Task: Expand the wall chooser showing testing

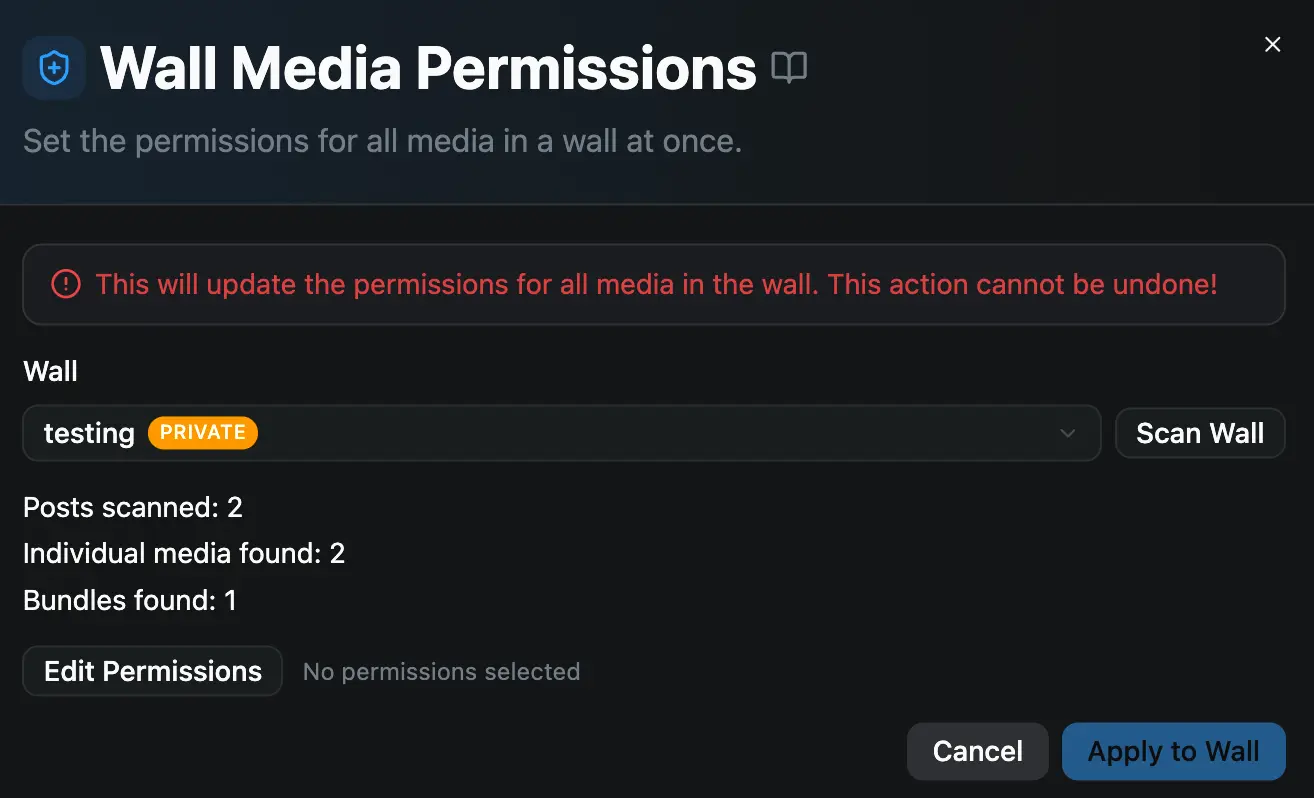Action: click(560, 432)
